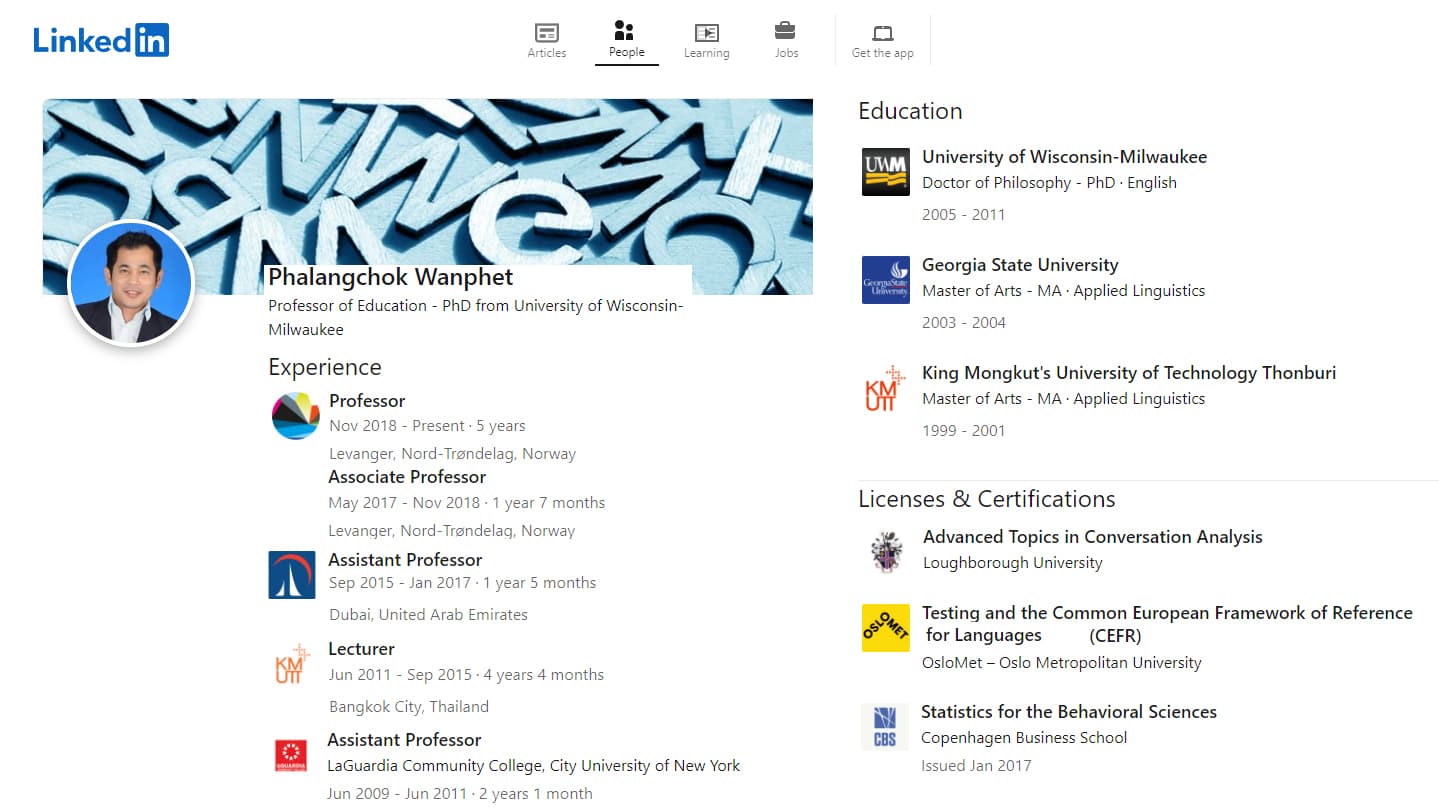Click LaGuardia Community College red logo
1439x810 pixels.
tap(291, 755)
